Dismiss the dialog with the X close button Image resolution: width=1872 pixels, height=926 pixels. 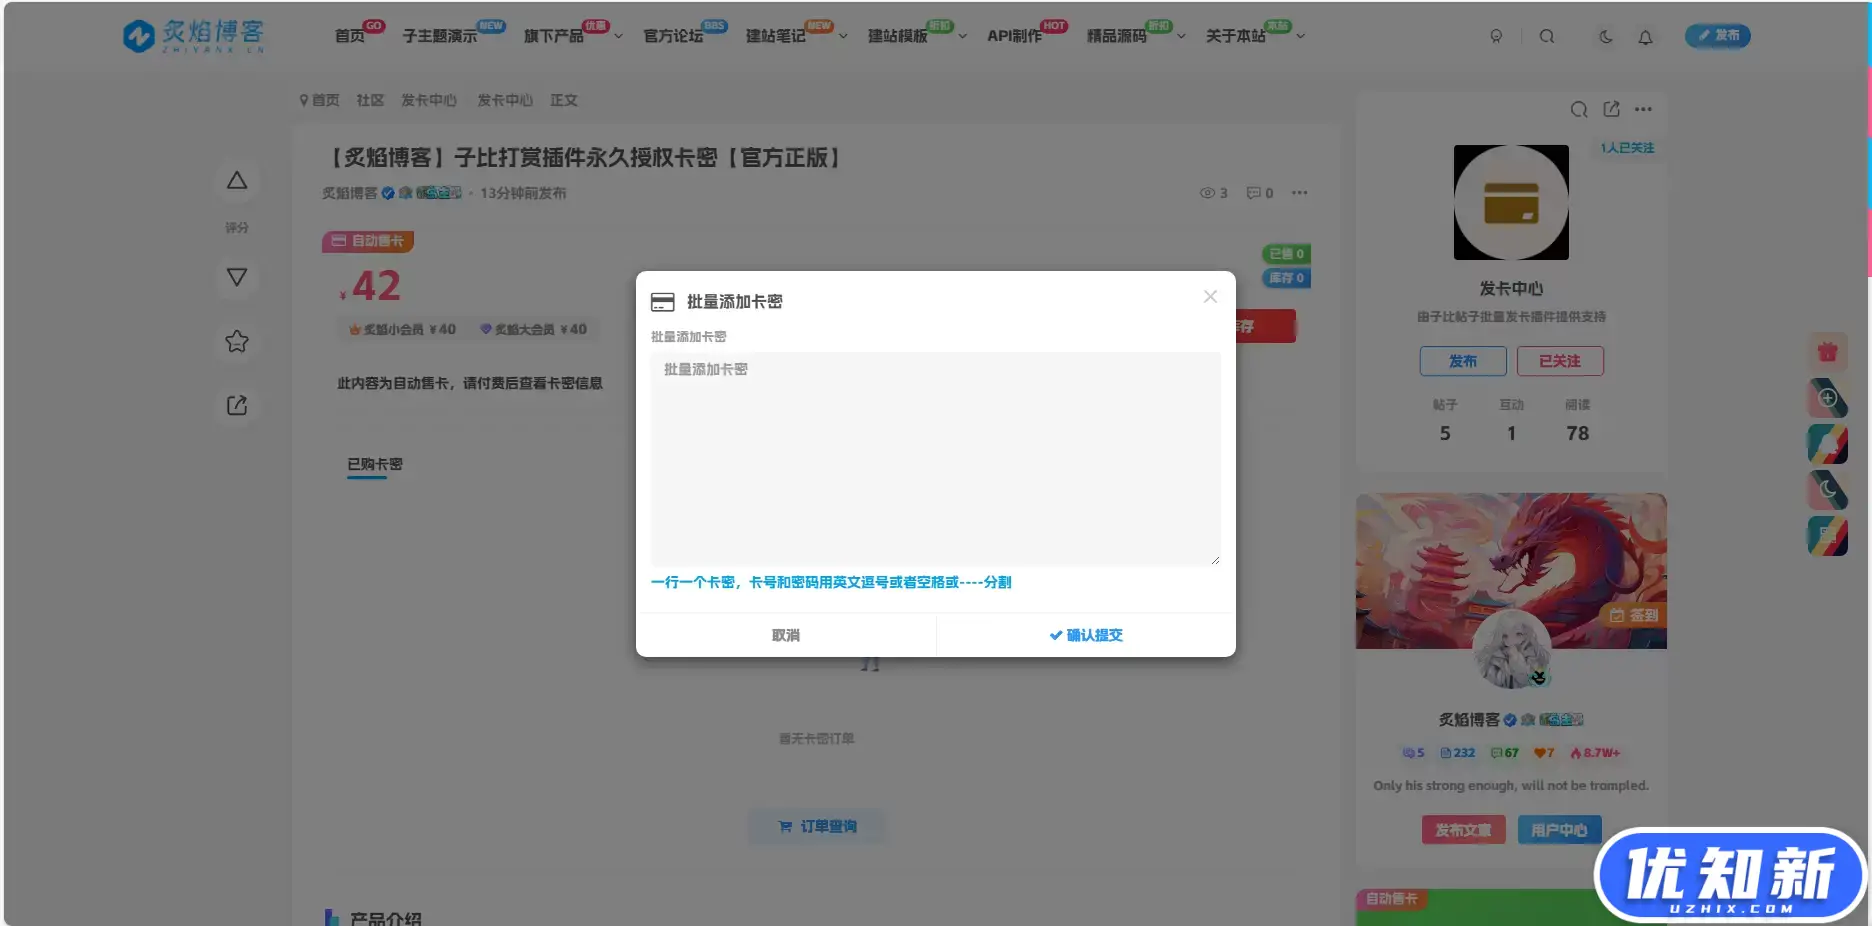pyautogui.click(x=1209, y=296)
